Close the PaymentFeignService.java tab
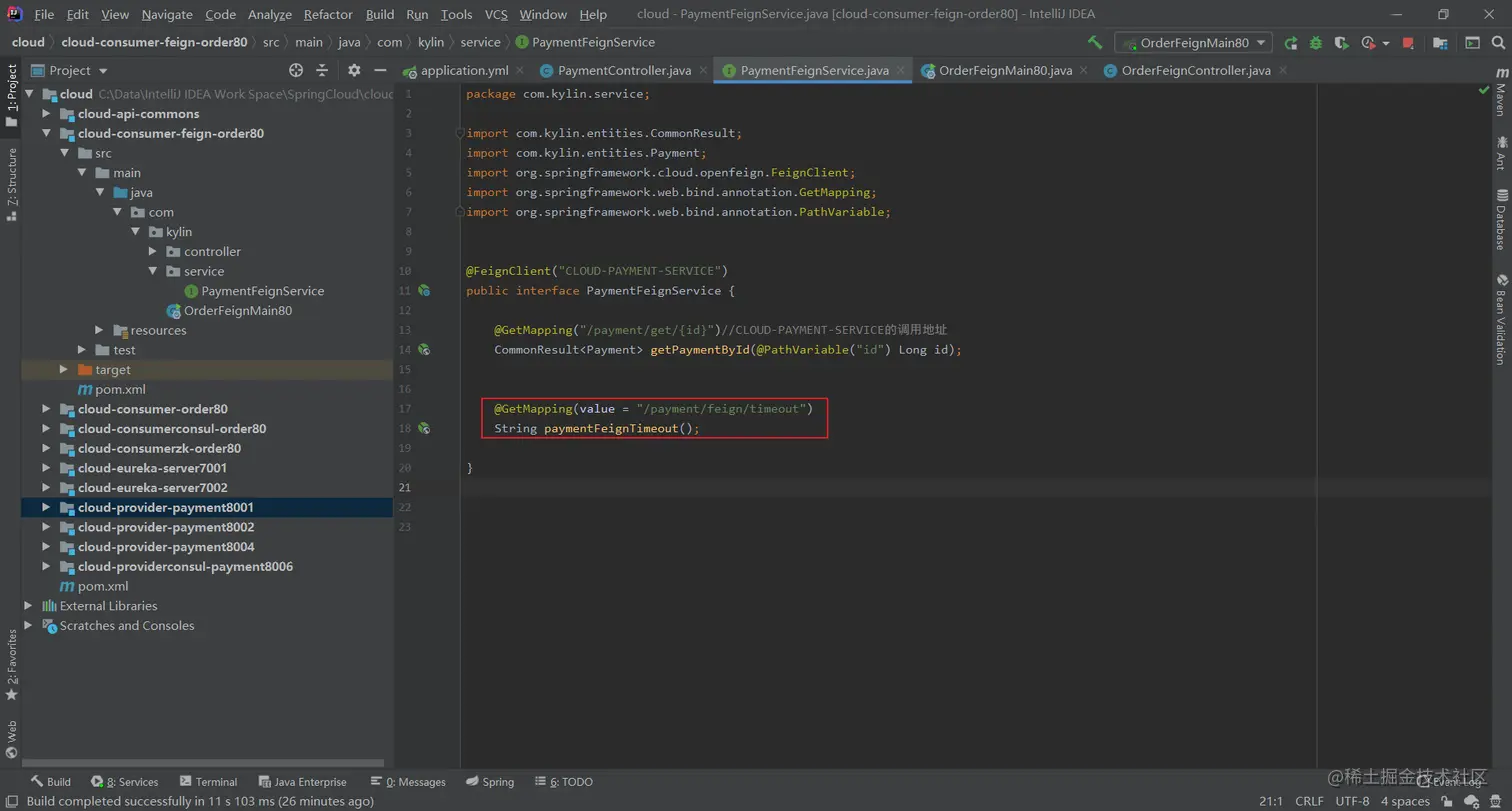1512x811 pixels. 900,71
